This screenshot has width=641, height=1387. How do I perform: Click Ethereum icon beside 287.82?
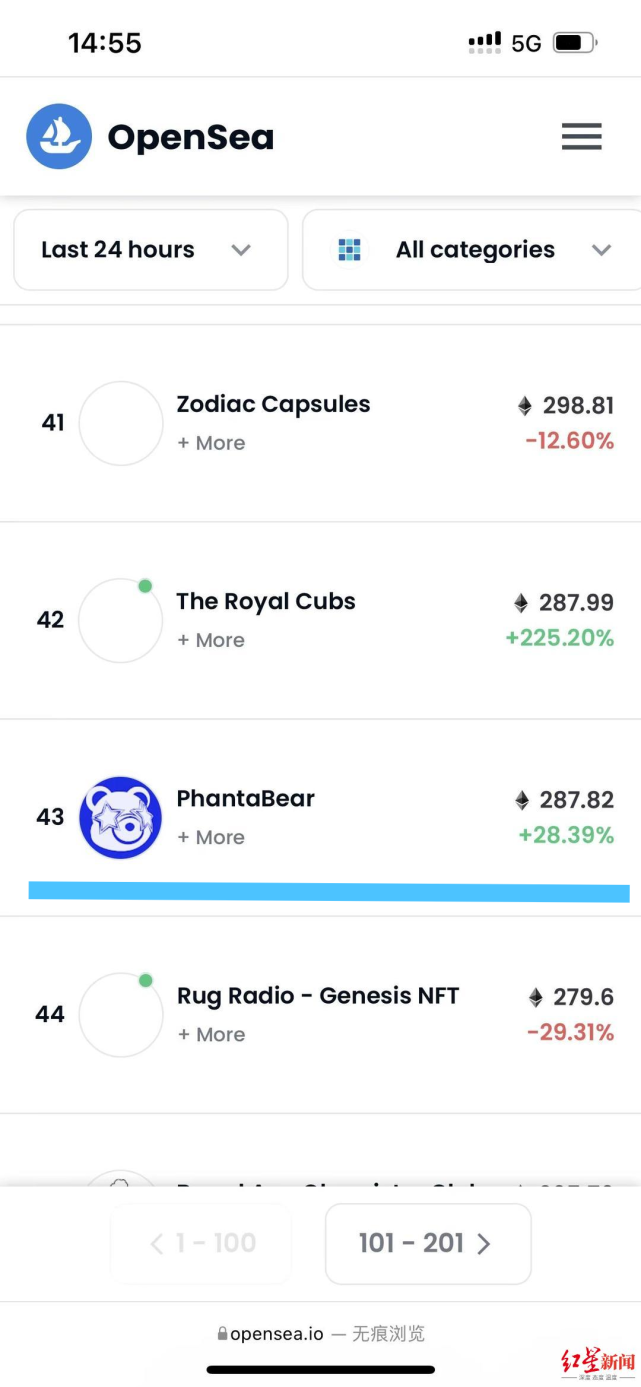tap(521, 800)
